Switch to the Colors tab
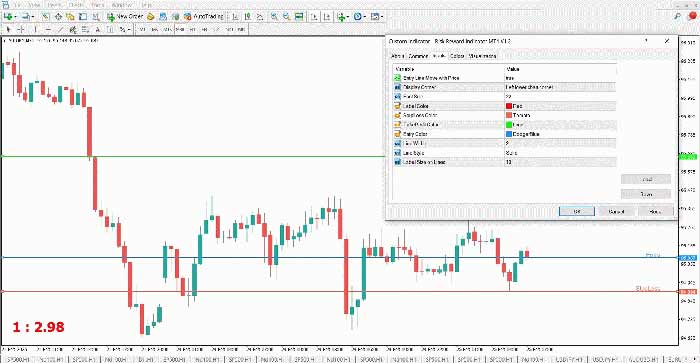 click(457, 56)
